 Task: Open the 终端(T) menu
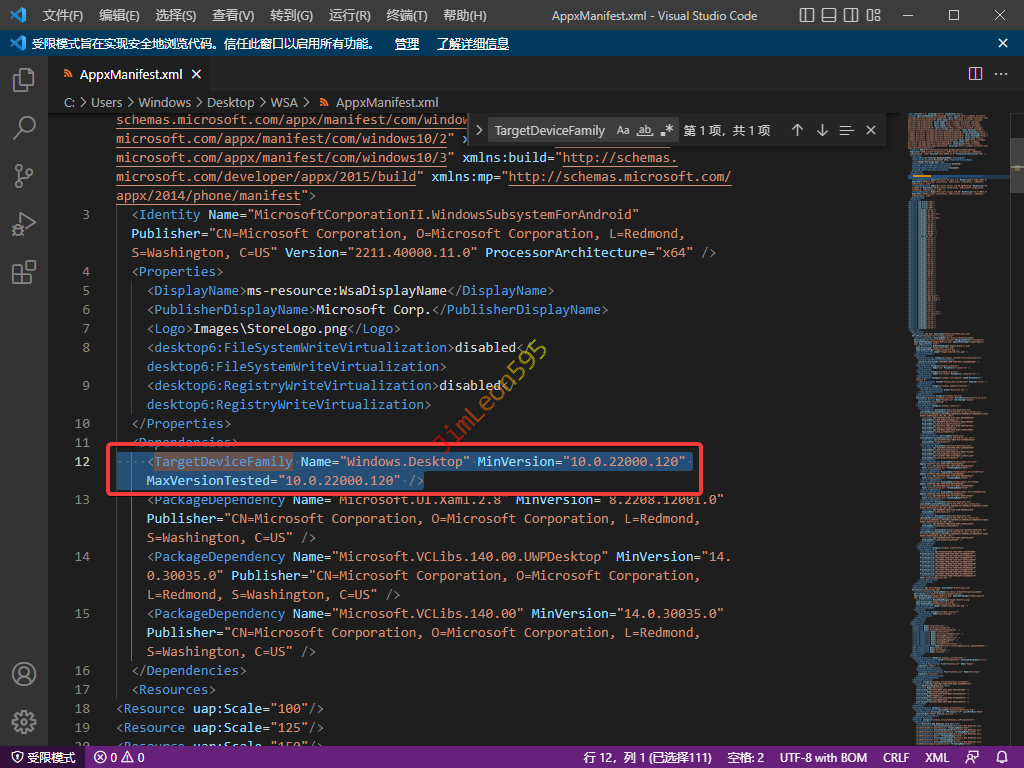pos(406,16)
